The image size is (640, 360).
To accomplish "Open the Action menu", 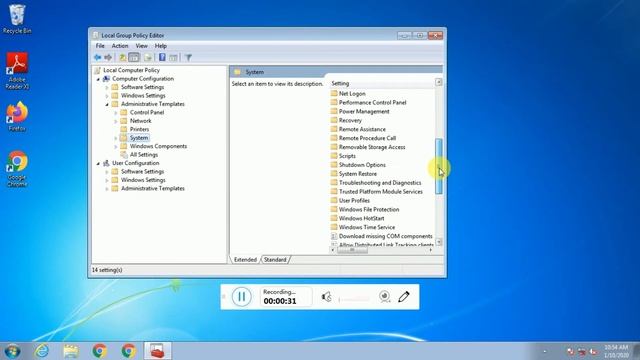I will 120,46.
